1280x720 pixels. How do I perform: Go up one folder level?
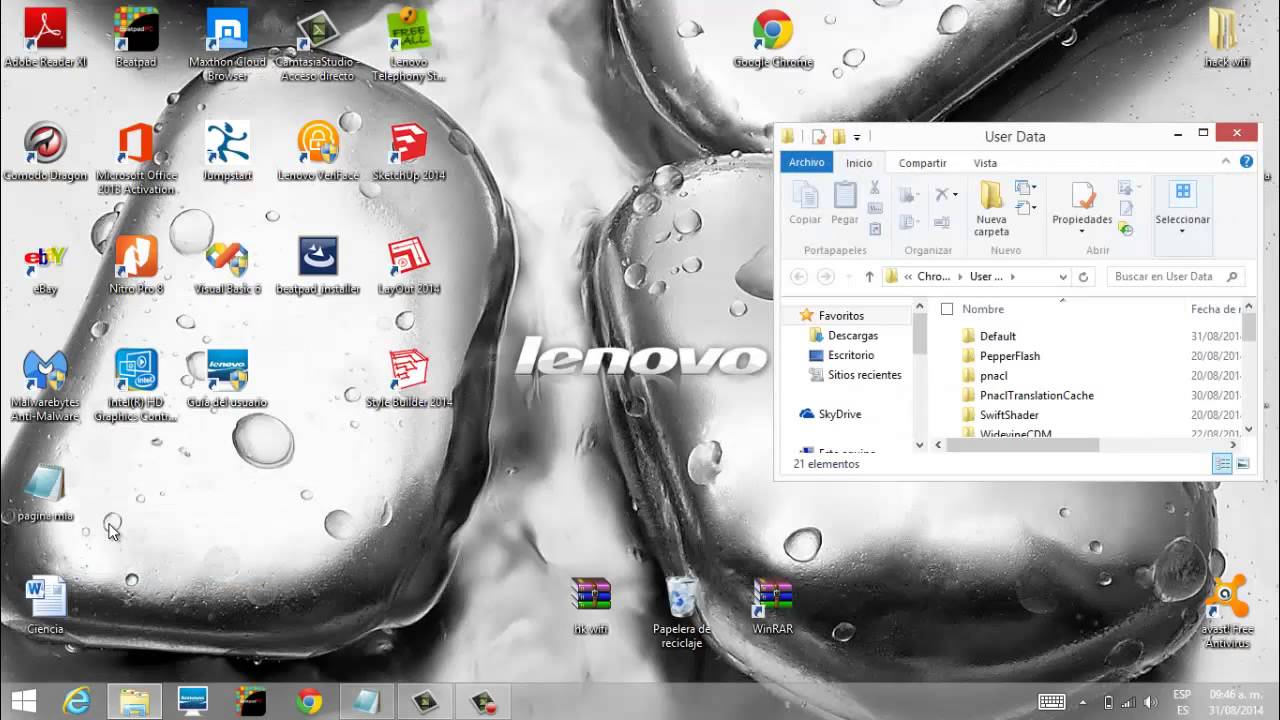869,277
